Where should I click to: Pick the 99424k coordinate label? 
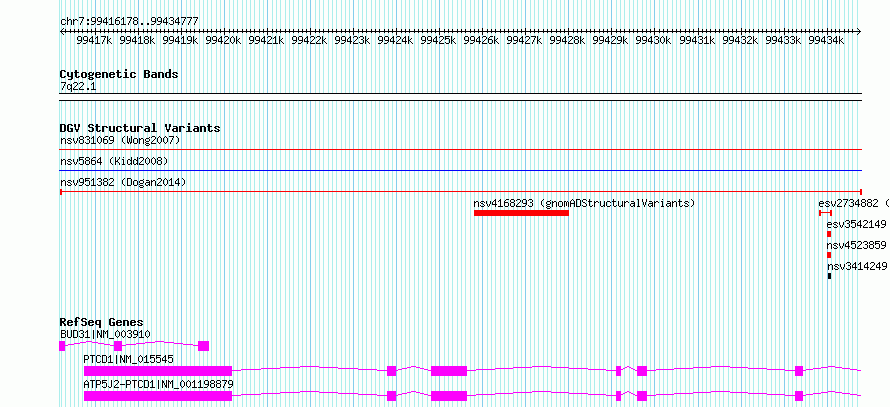pyautogui.click(x=395, y=40)
